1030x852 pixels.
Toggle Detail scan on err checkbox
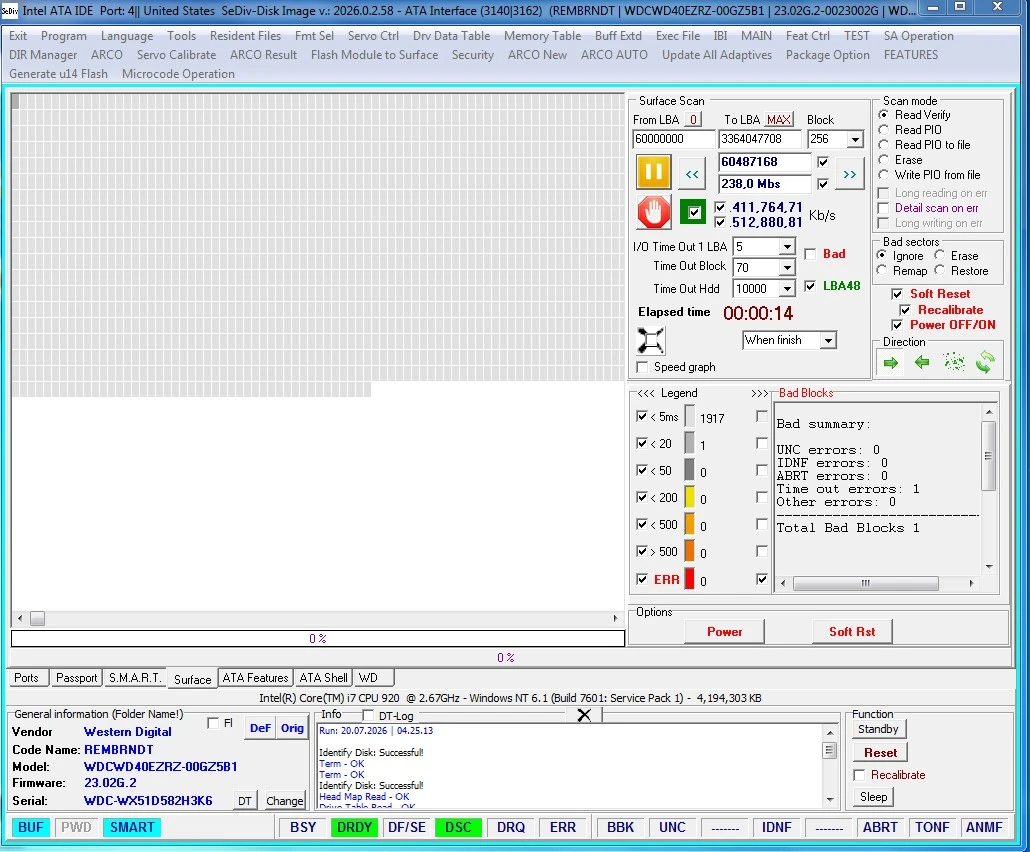[884, 208]
